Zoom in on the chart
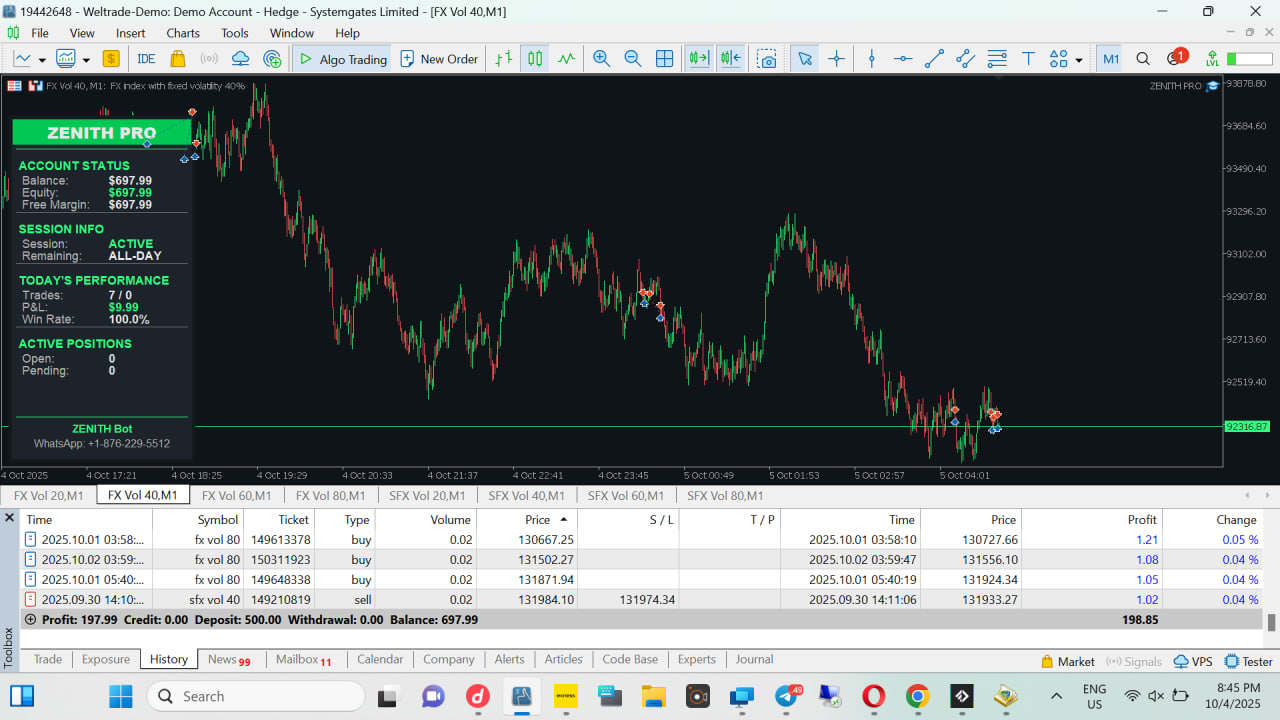Viewport: 1280px width, 720px height. 601,59
